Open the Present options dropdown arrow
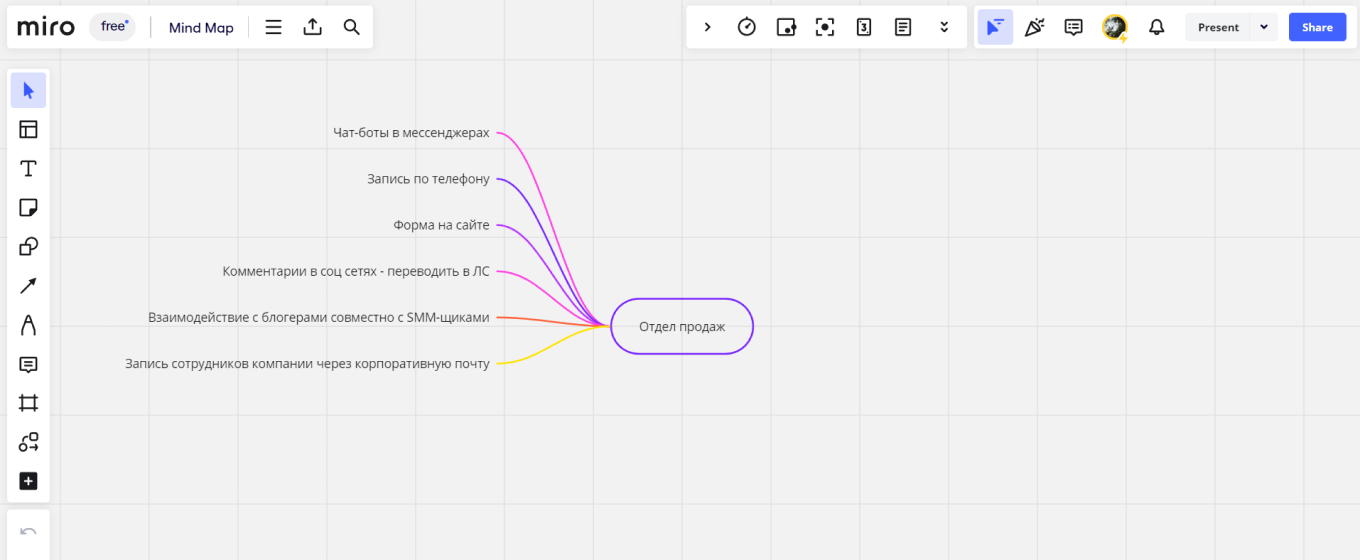 (x=1264, y=27)
